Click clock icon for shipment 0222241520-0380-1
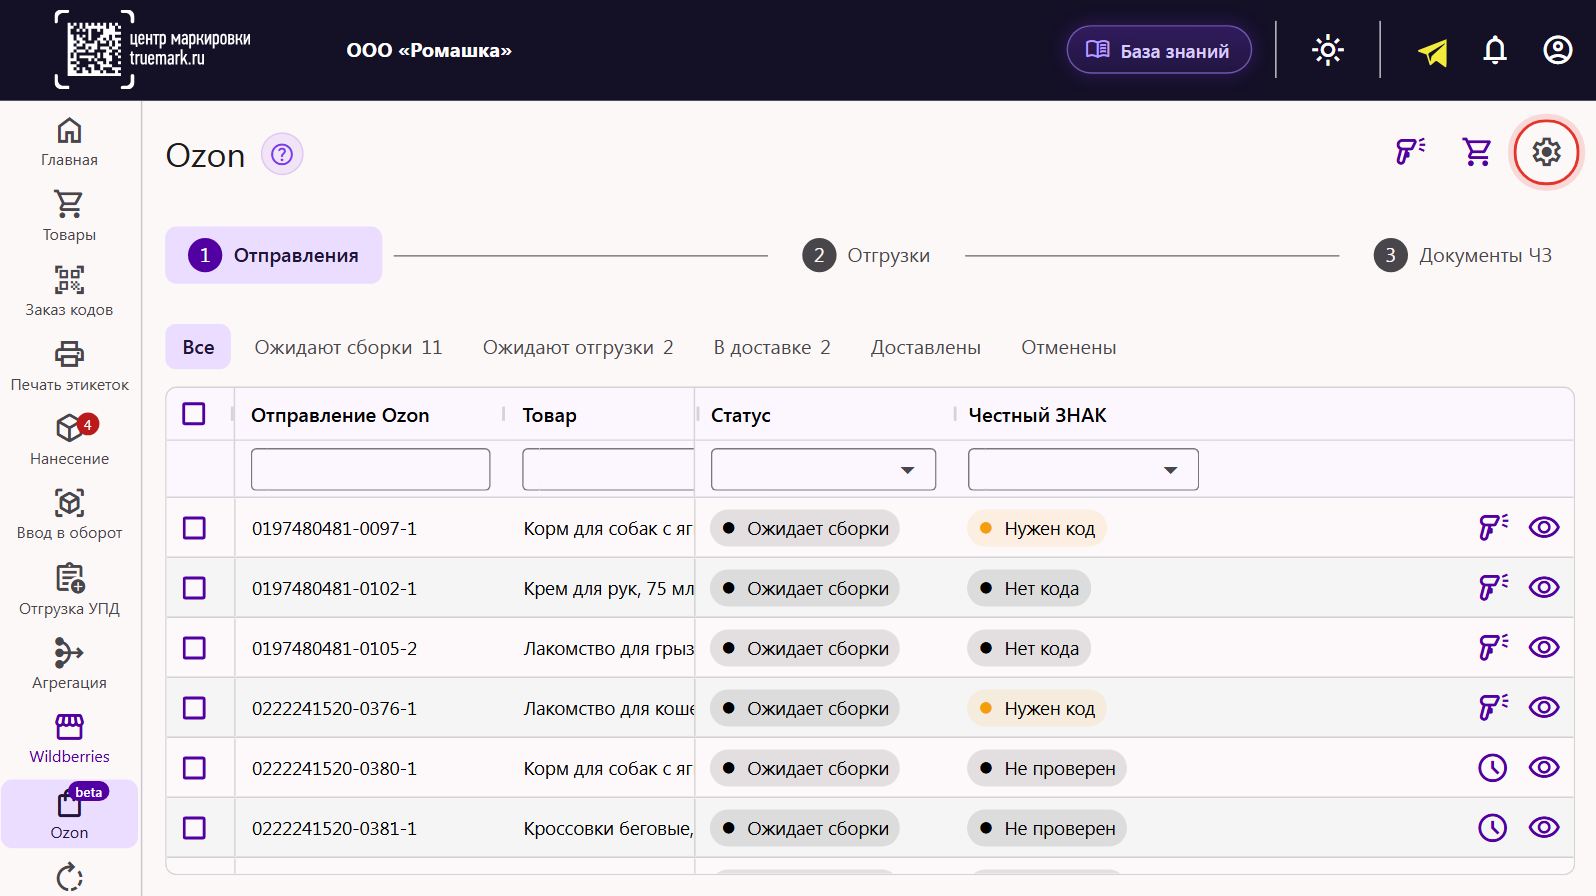This screenshot has width=1596, height=896. [1493, 768]
